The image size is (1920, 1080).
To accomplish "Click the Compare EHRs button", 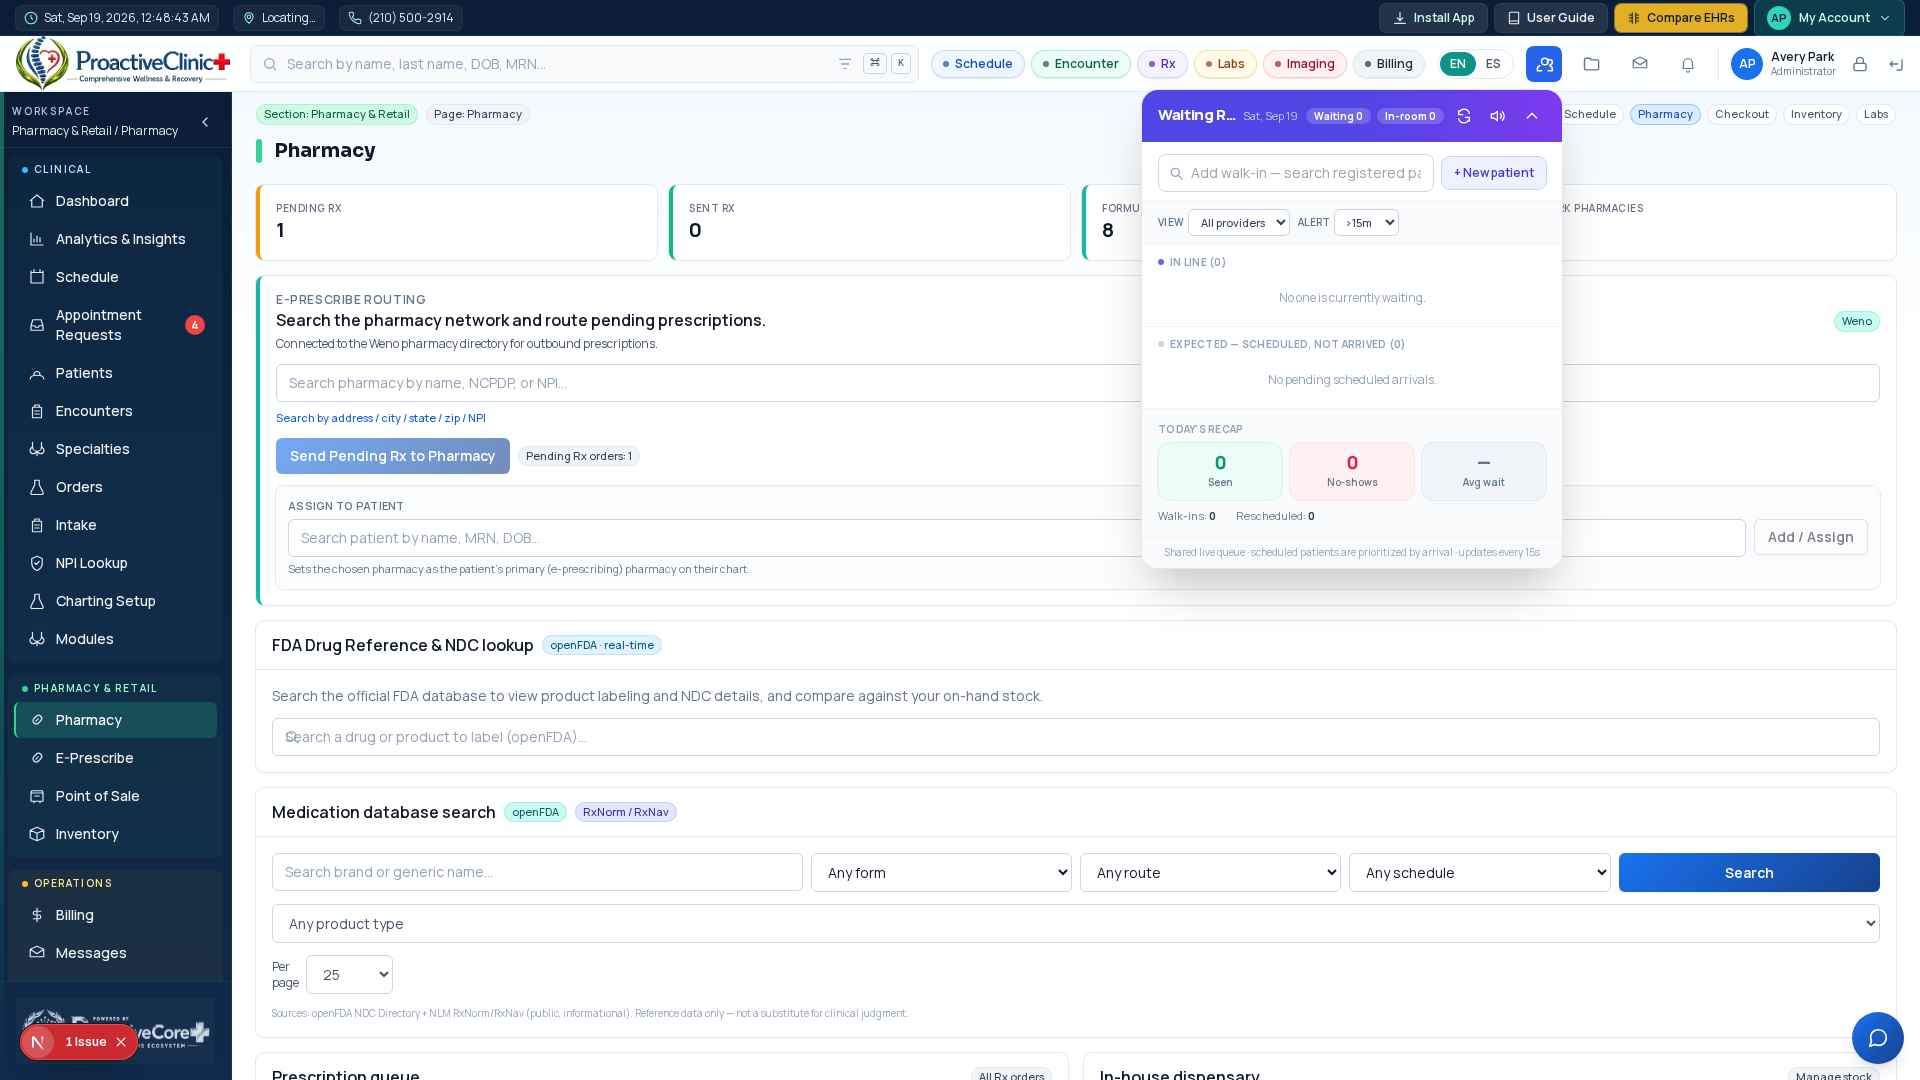I will click(1681, 18).
